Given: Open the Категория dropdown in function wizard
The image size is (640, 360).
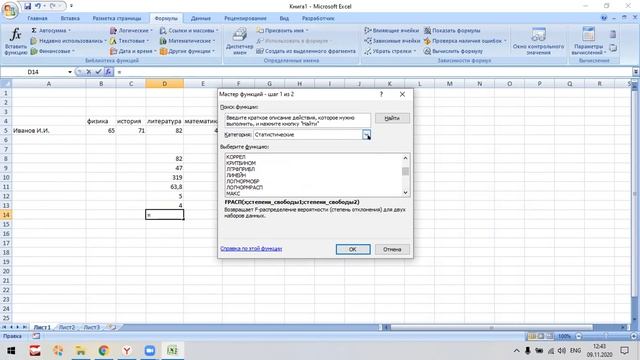Looking at the screenshot, I should [x=366, y=135].
